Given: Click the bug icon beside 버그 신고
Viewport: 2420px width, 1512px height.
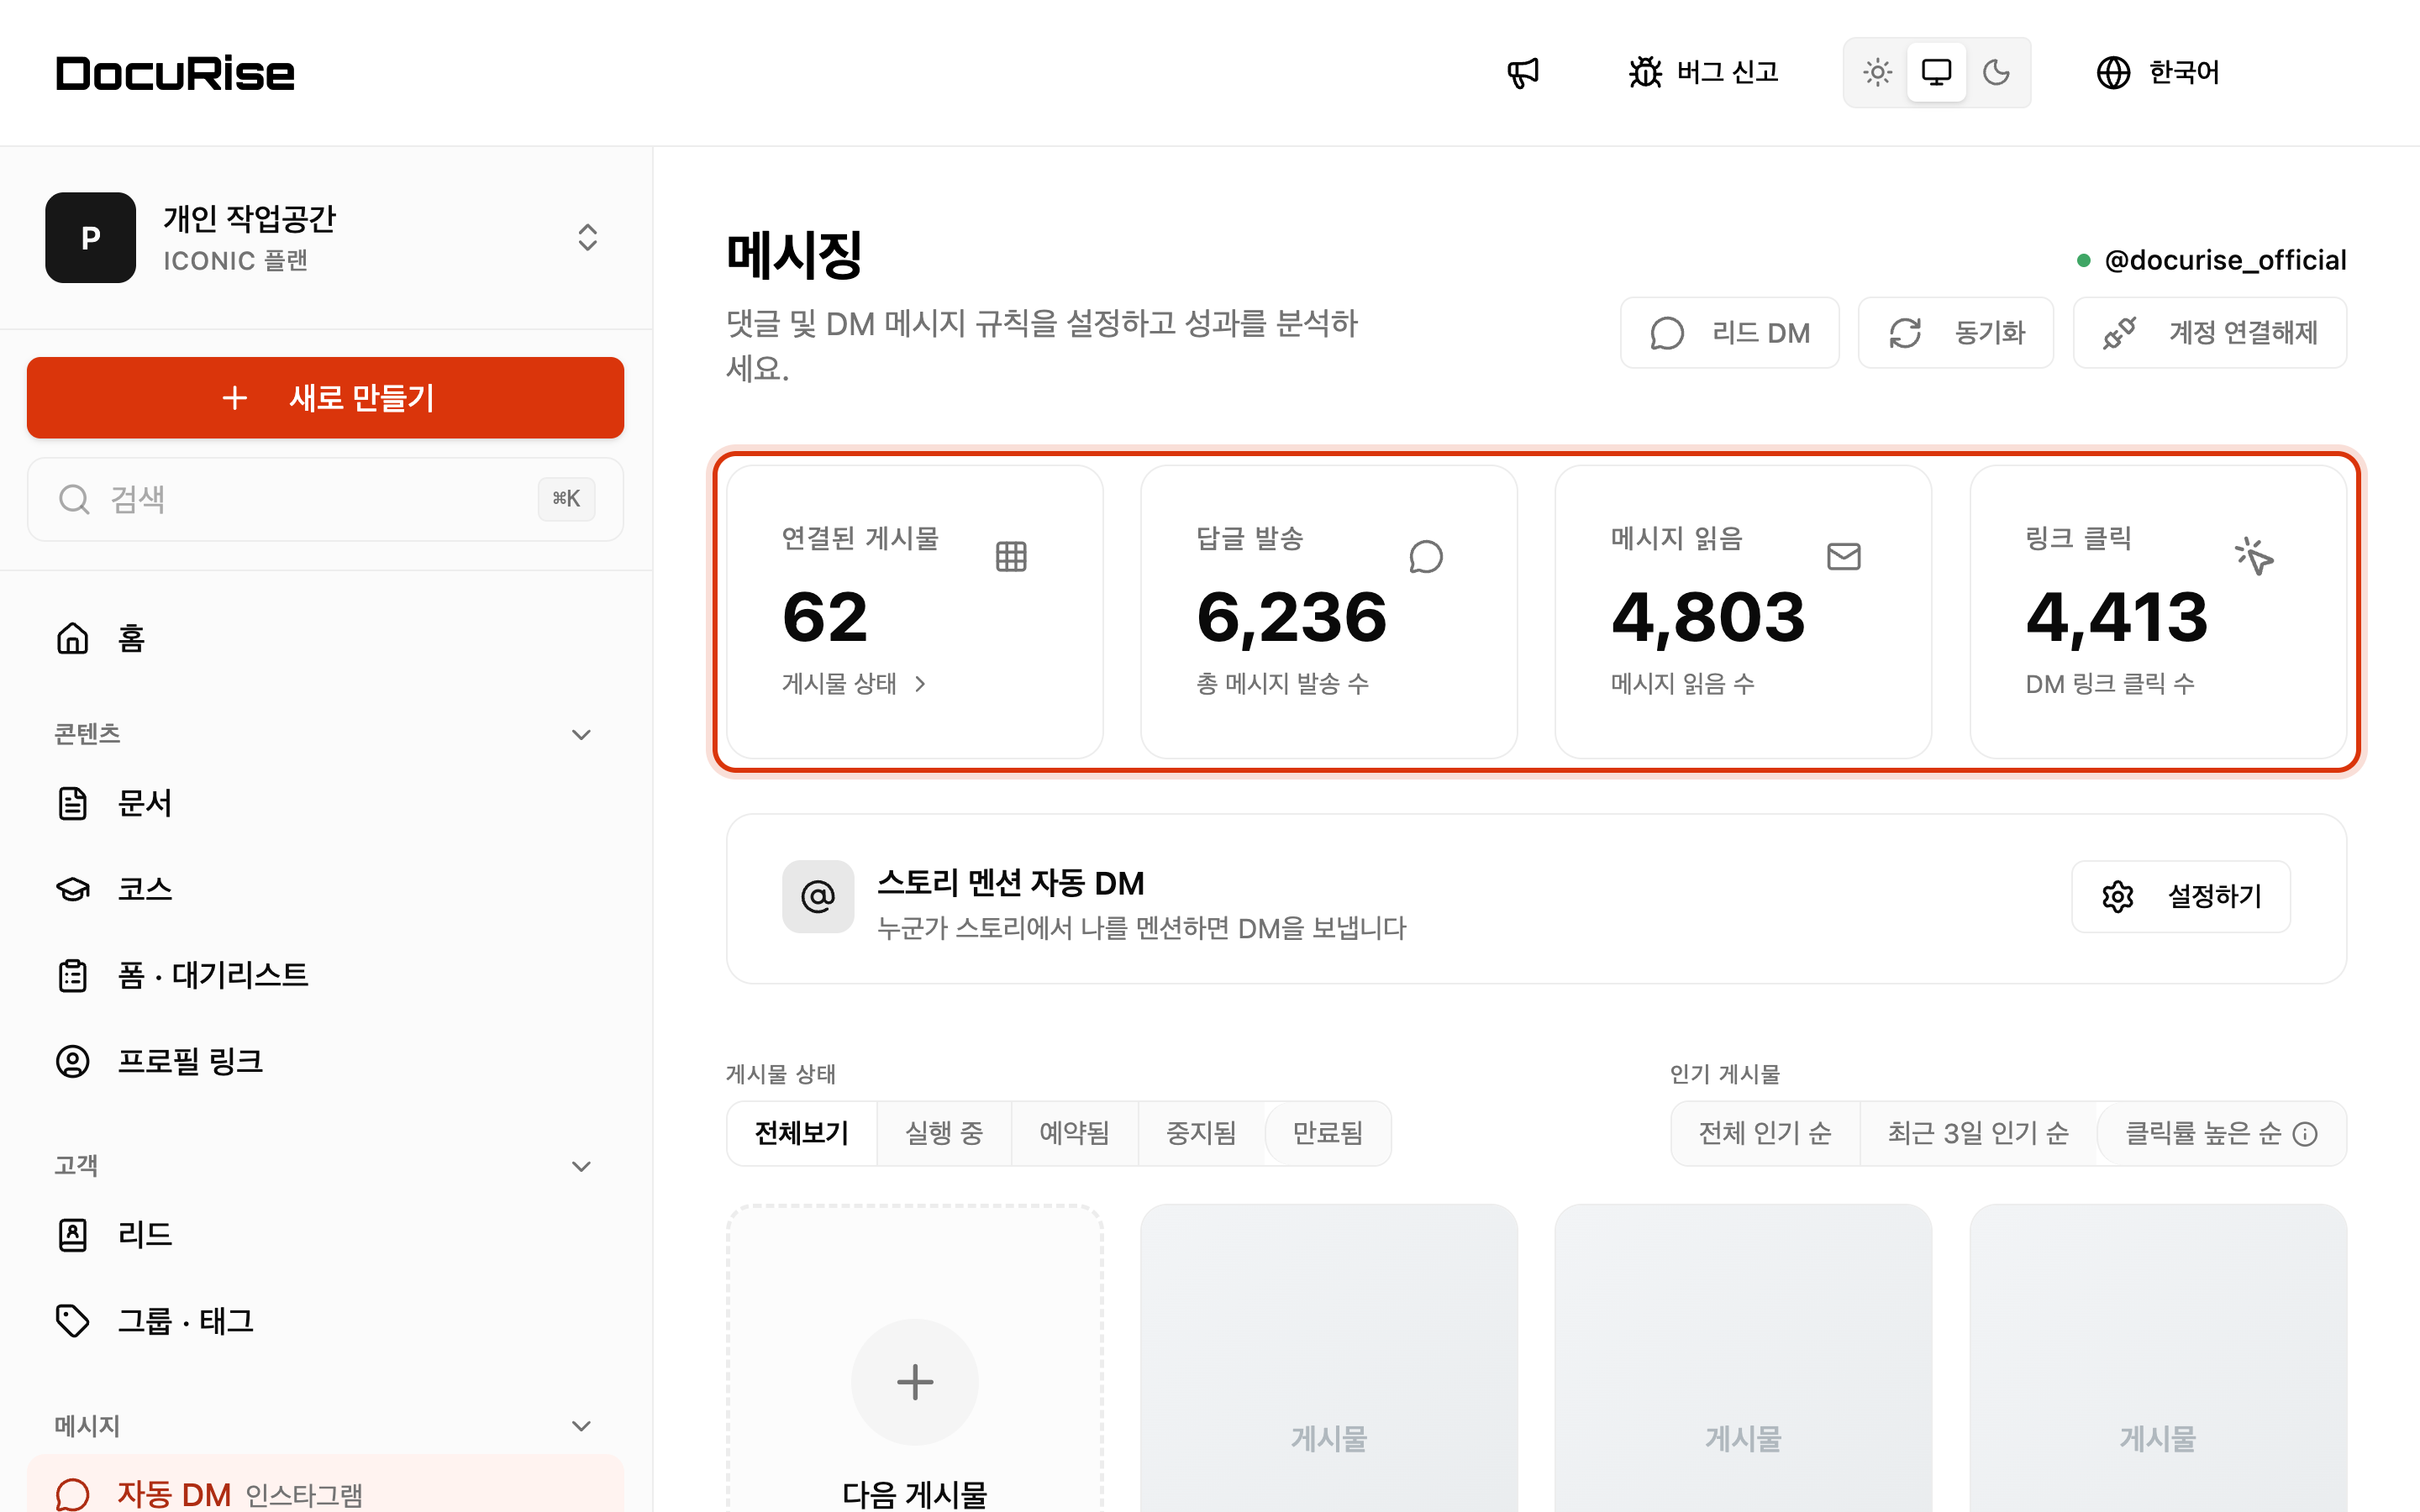Looking at the screenshot, I should click(1644, 72).
